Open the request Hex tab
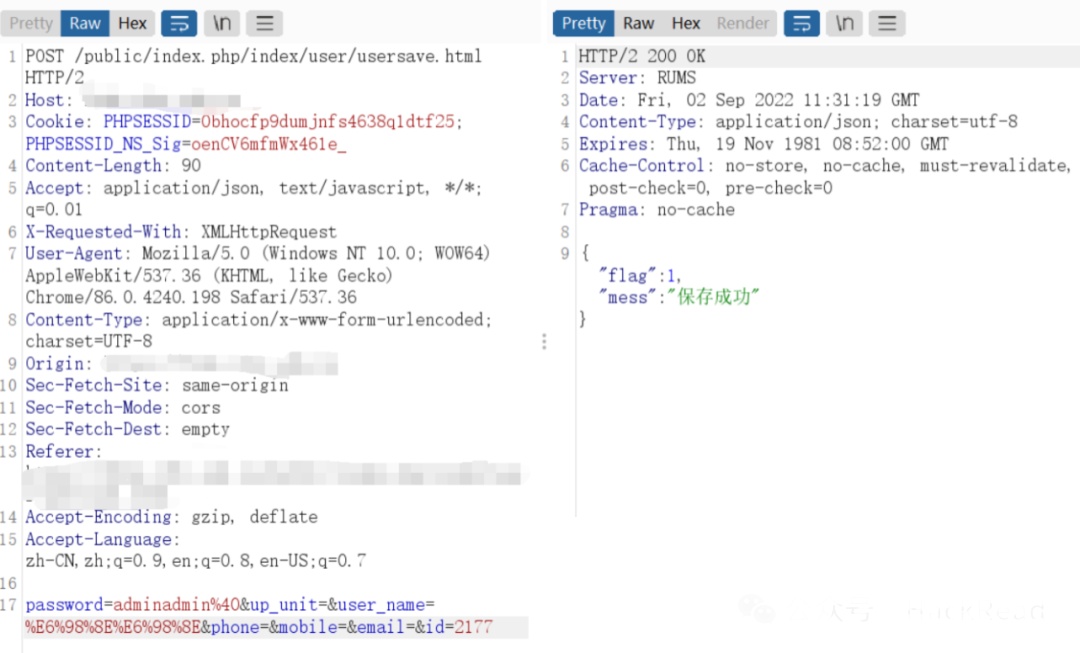 pyautogui.click(x=132, y=23)
